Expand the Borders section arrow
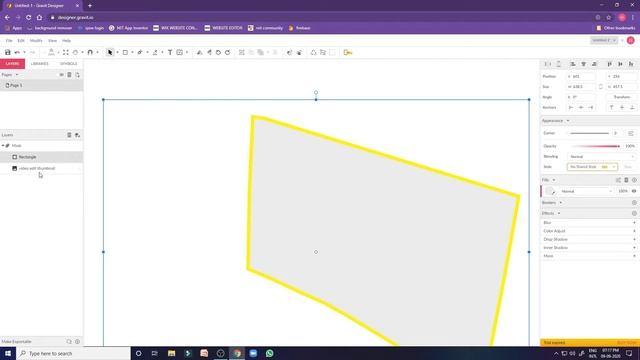The height and width of the screenshot is (360, 640). tap(561, 202)
